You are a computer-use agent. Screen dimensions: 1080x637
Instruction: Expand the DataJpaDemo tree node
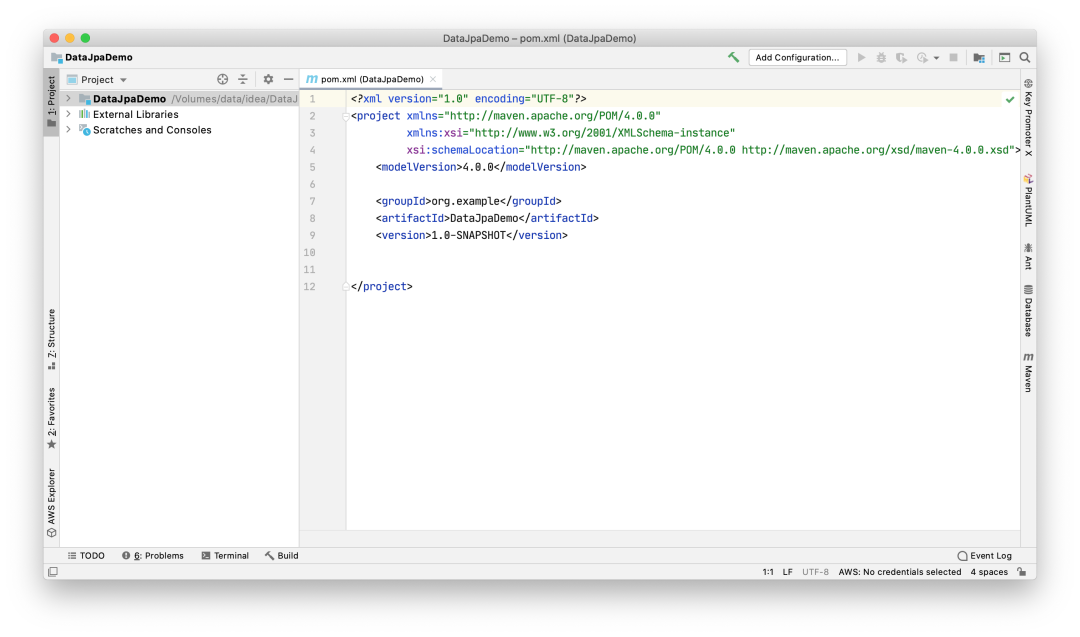[68, 98]
